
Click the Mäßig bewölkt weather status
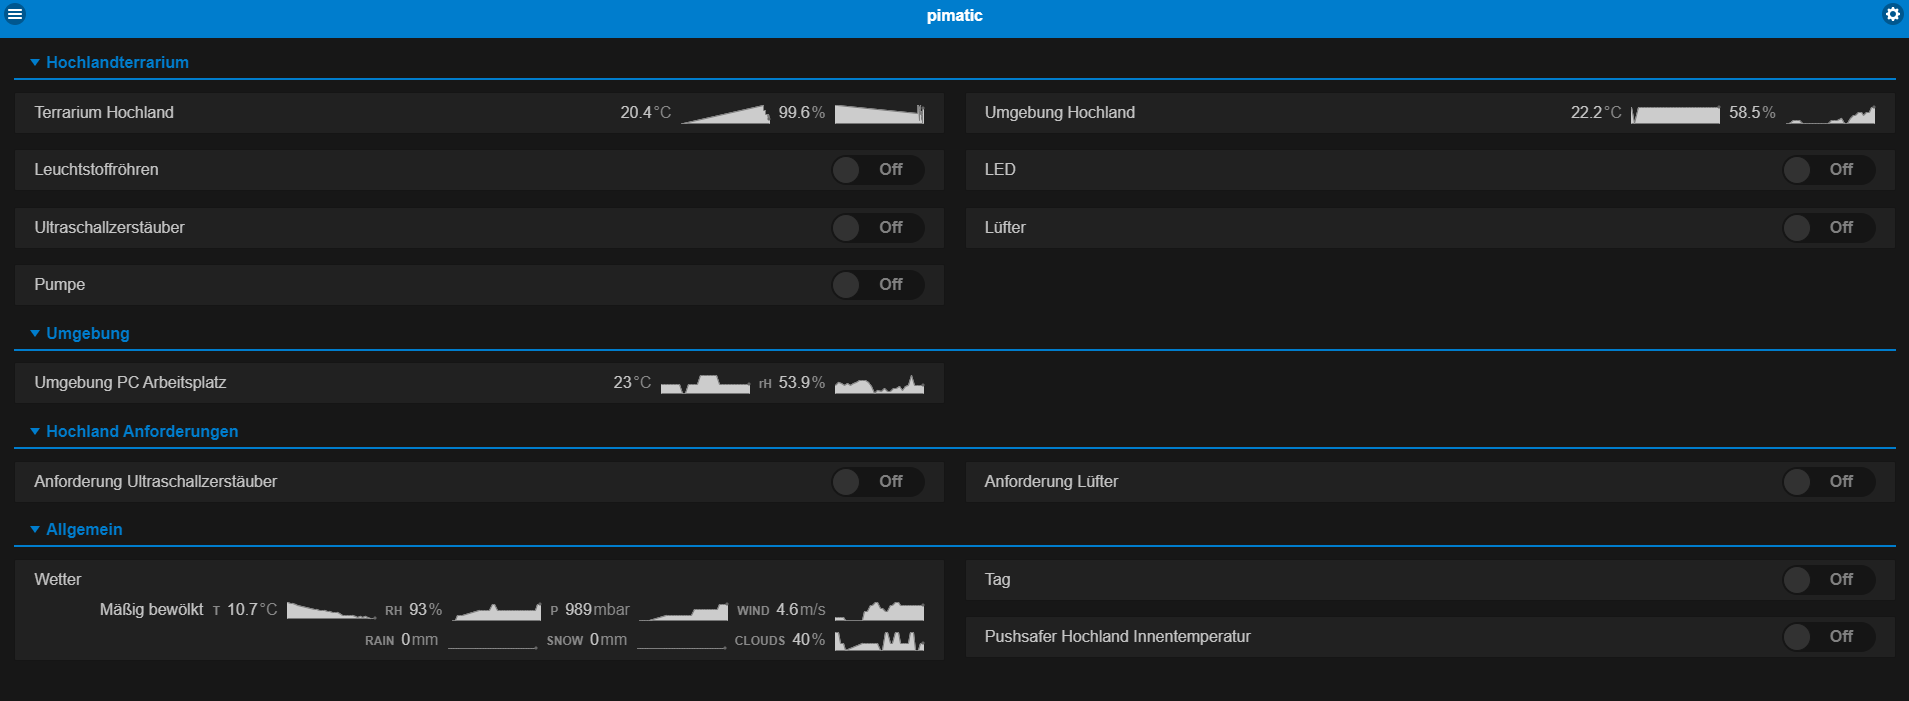tap(151, 610)
